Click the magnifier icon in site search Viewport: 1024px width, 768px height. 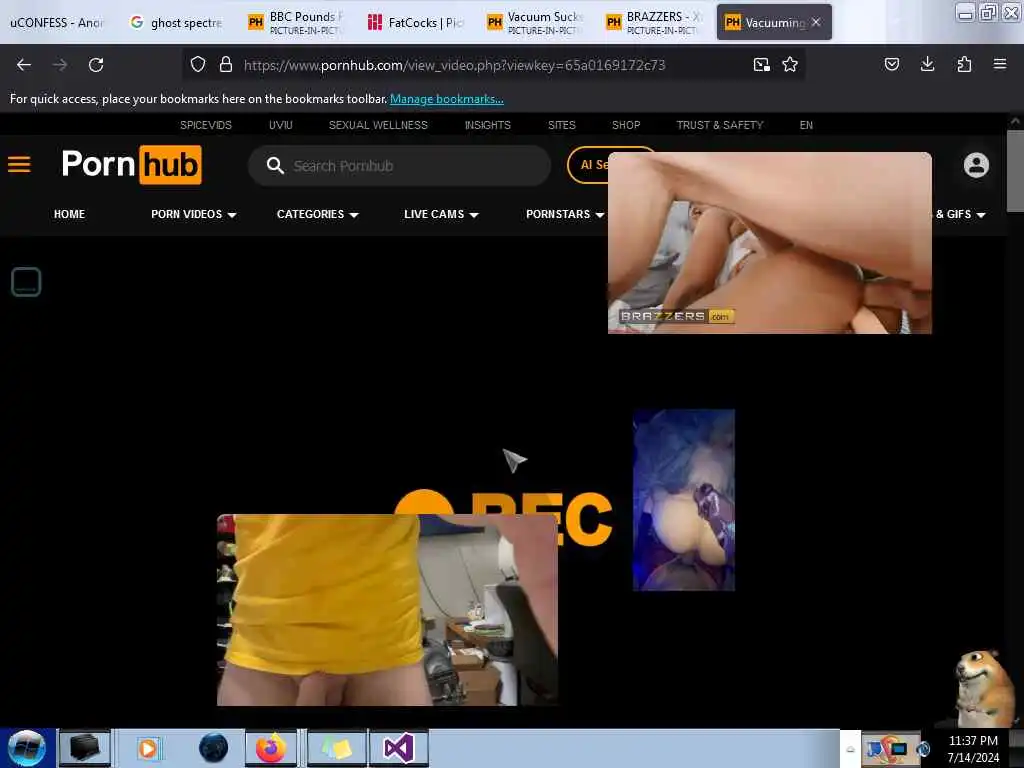(x=275, y=166)
